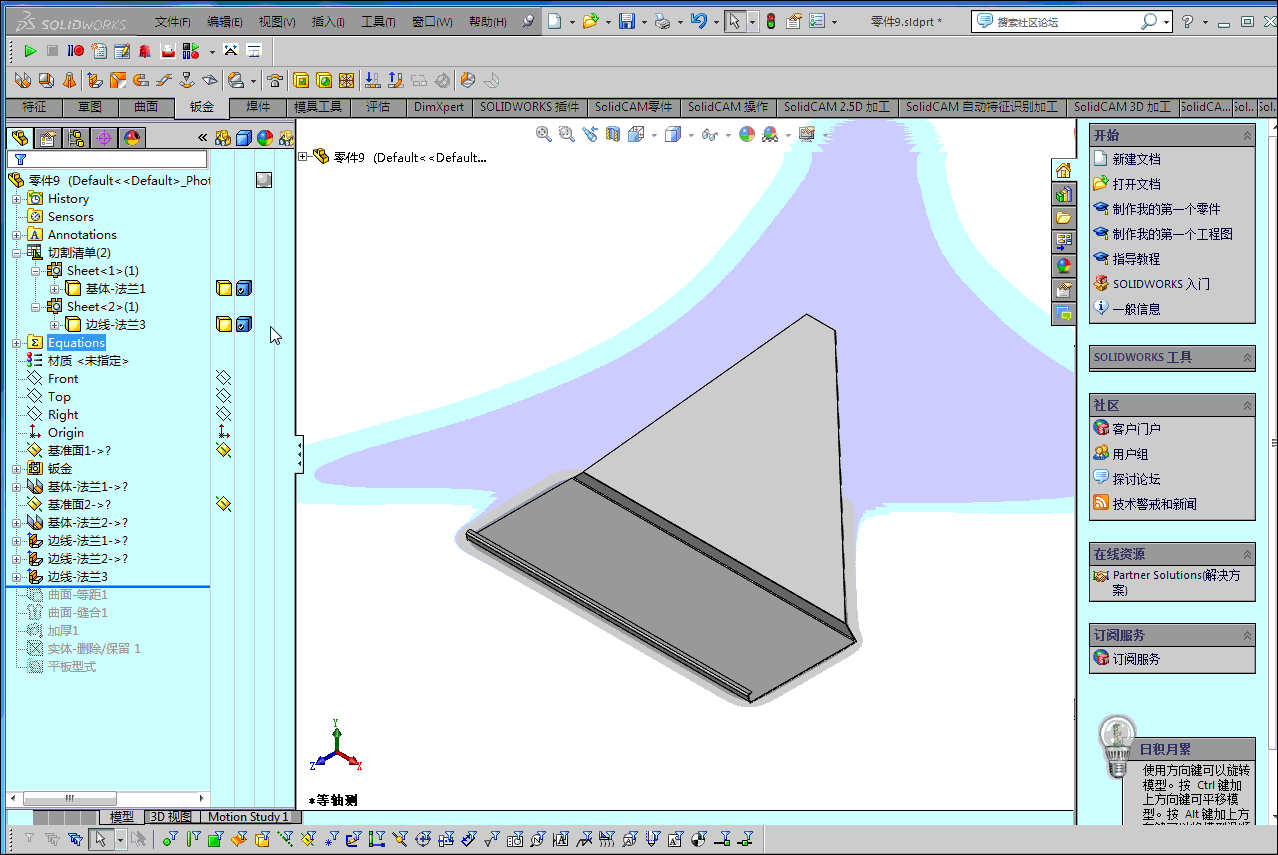The image size is (1278, 855).
Task: Toggle hide/show icon for Top plane
Action: (x=223, y=396)
